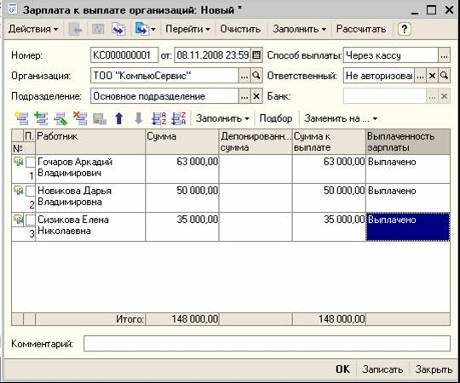460x383 pixels.
Task: Open the Подразделение selection with ellipsis button
Action: [x=244, y=96]
